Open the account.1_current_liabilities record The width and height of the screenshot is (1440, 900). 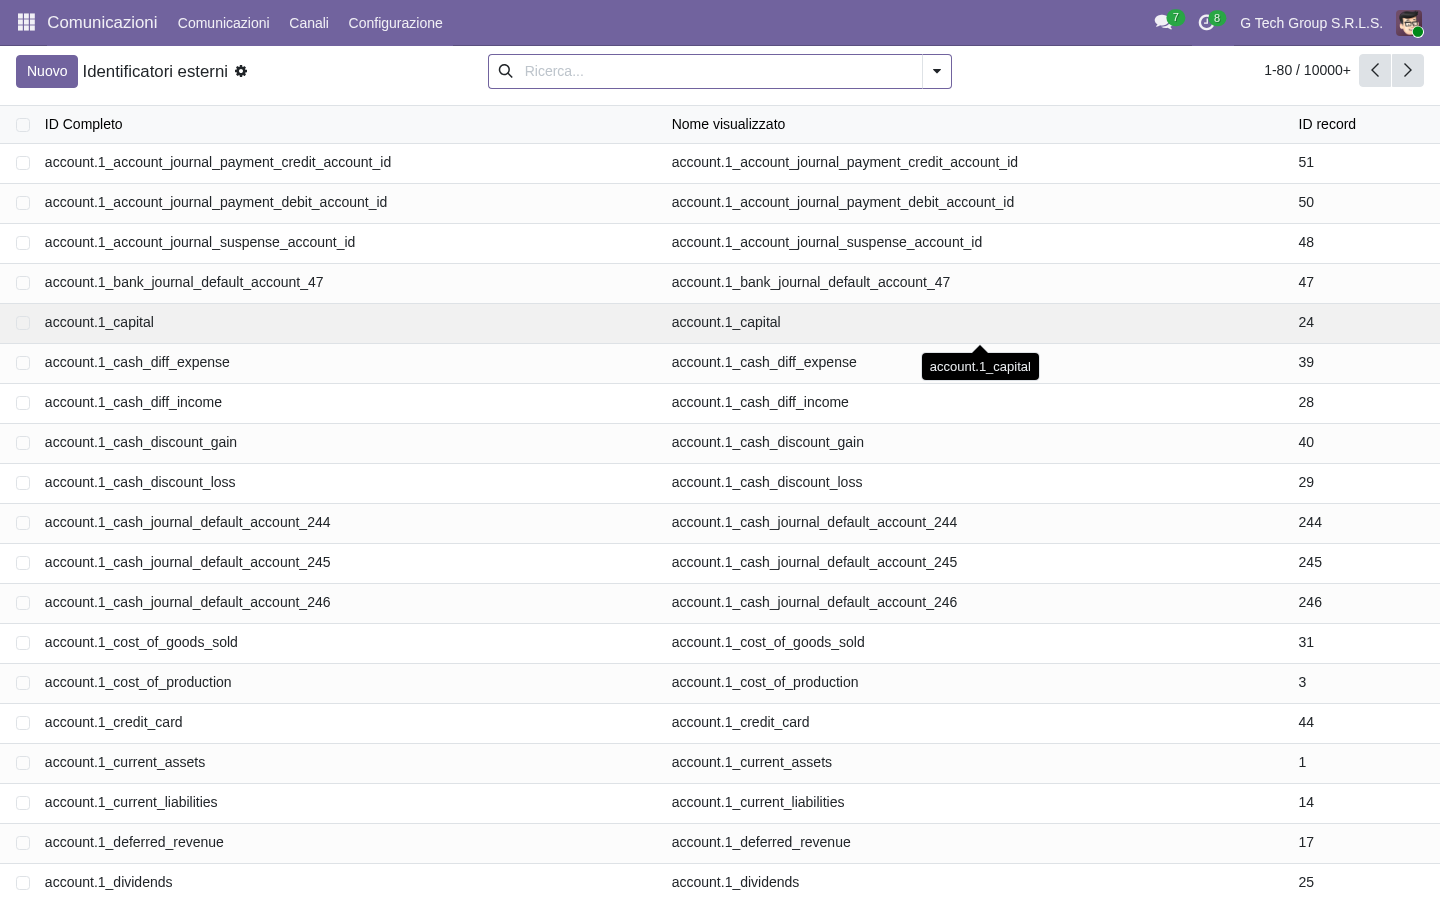131,802
